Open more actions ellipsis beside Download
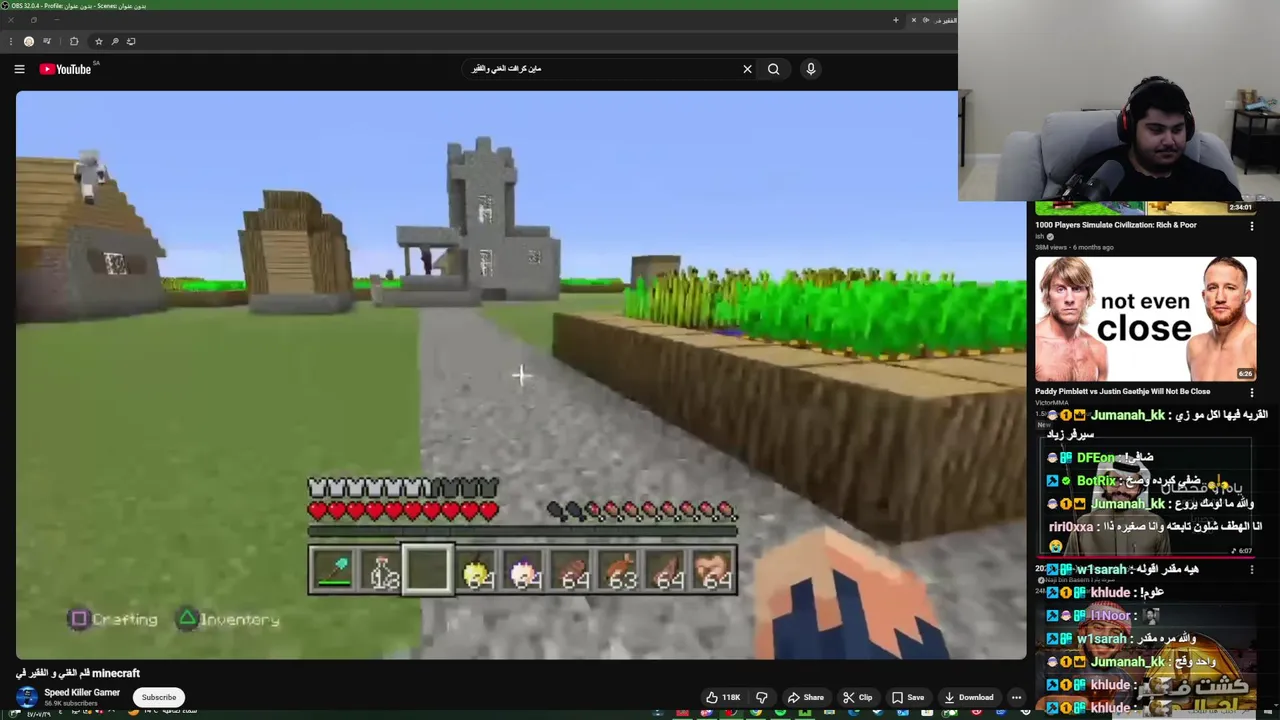The height and width of the screenshot is (720, 1280). coord(1016,697)
